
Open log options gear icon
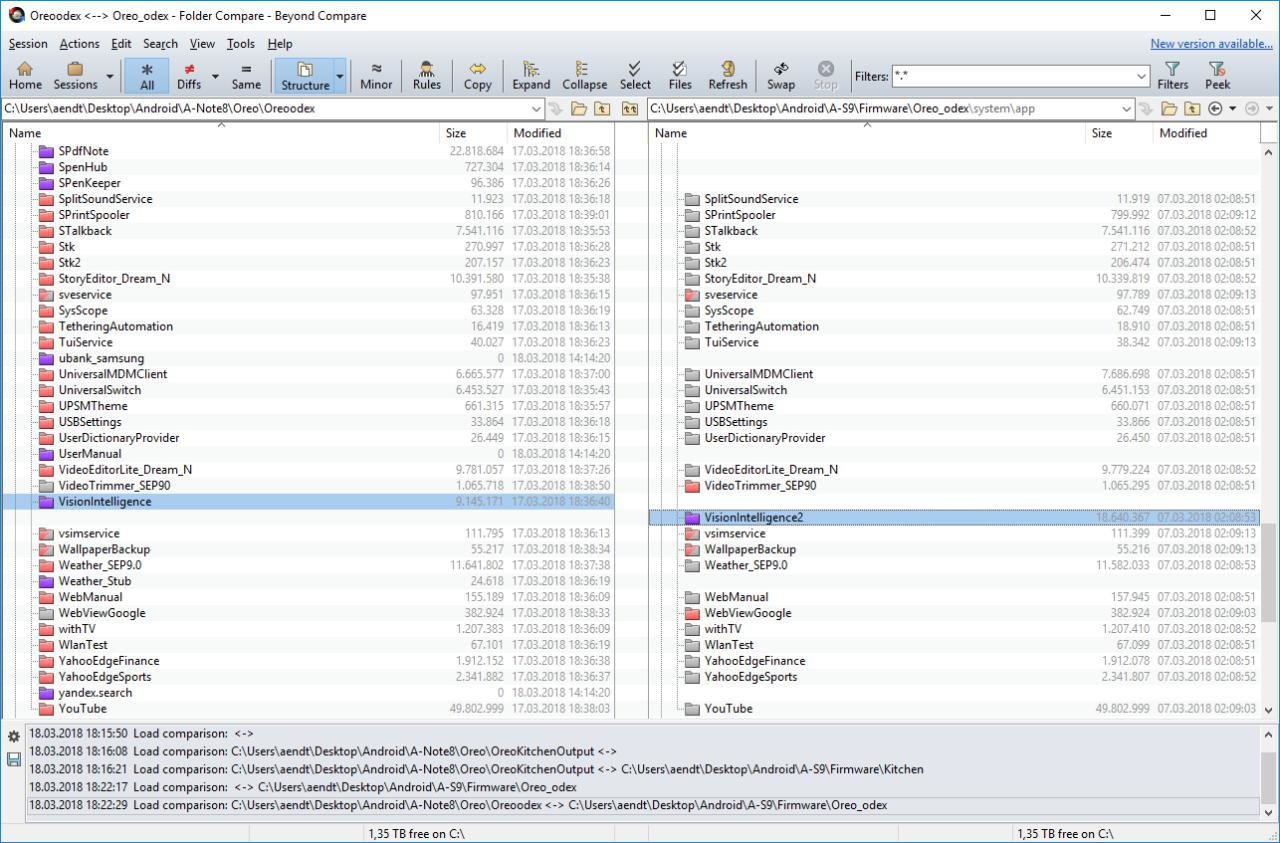coord(14,737)
